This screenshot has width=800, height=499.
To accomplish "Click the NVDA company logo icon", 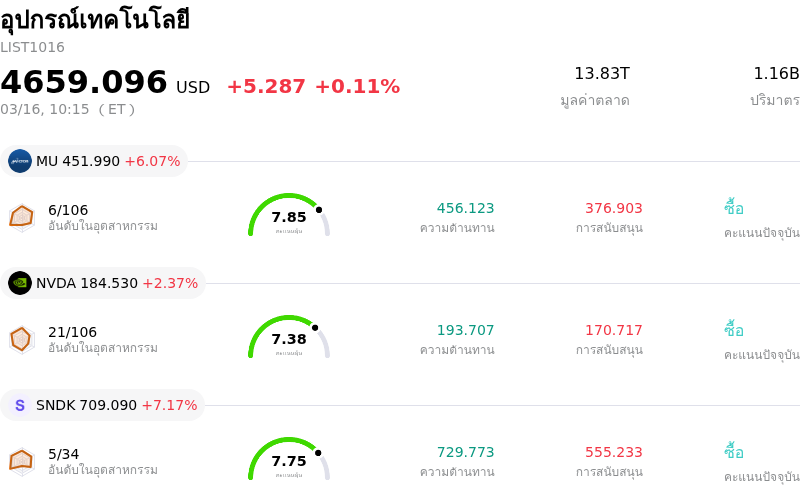I will pos(20,283).
